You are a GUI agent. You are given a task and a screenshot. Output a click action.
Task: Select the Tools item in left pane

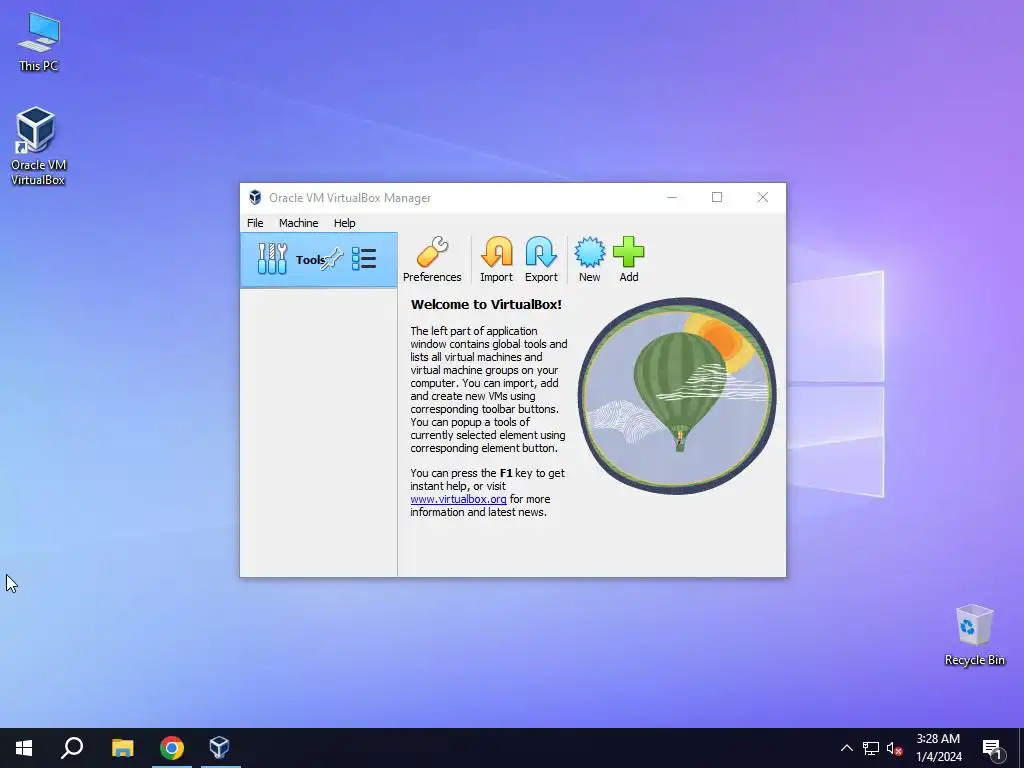click(319, 260)
